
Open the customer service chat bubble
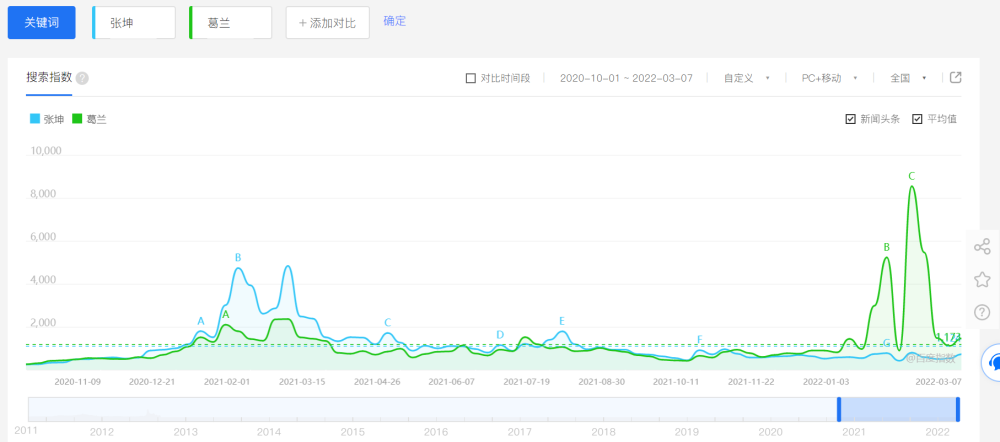[993, 361]
